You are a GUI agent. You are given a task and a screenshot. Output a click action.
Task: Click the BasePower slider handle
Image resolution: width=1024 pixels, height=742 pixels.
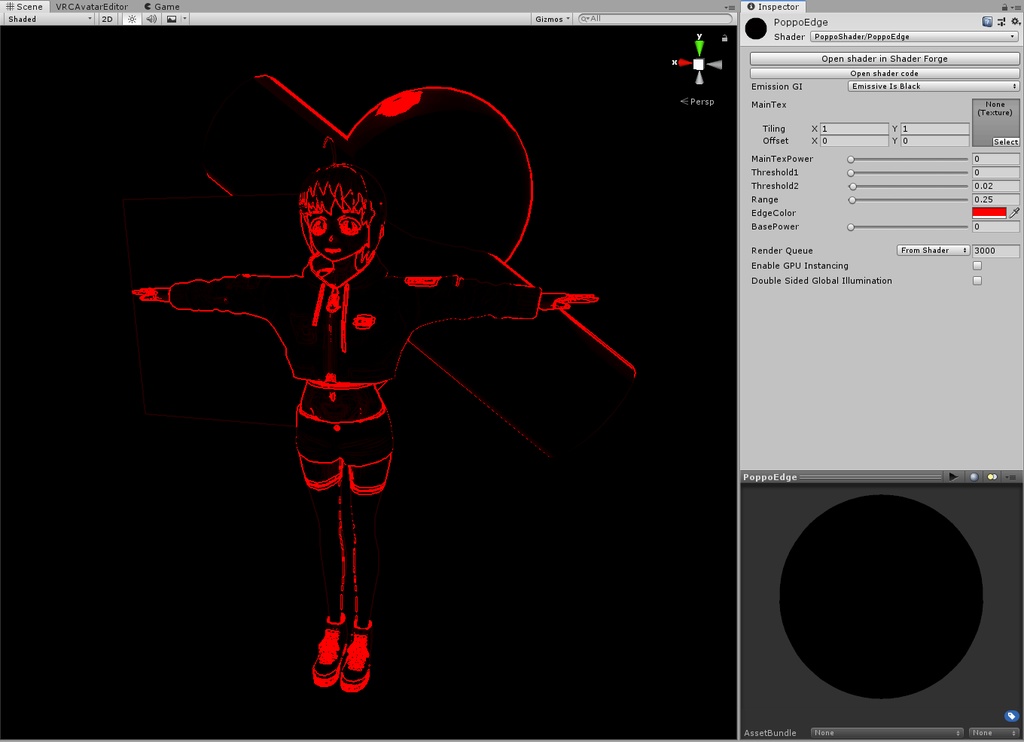(850, 227)
